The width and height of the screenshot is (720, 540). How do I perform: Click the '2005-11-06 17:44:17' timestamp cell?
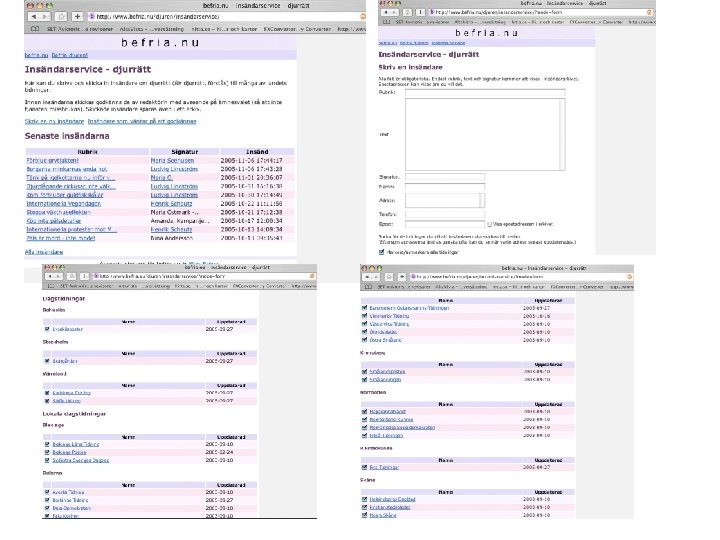coord(251,161)
